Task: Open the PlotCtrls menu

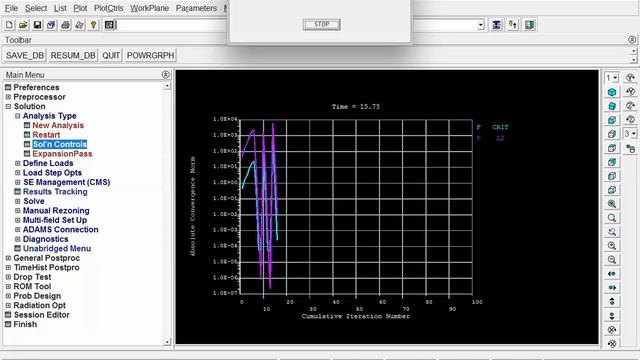Action: (x=109, y=8)
